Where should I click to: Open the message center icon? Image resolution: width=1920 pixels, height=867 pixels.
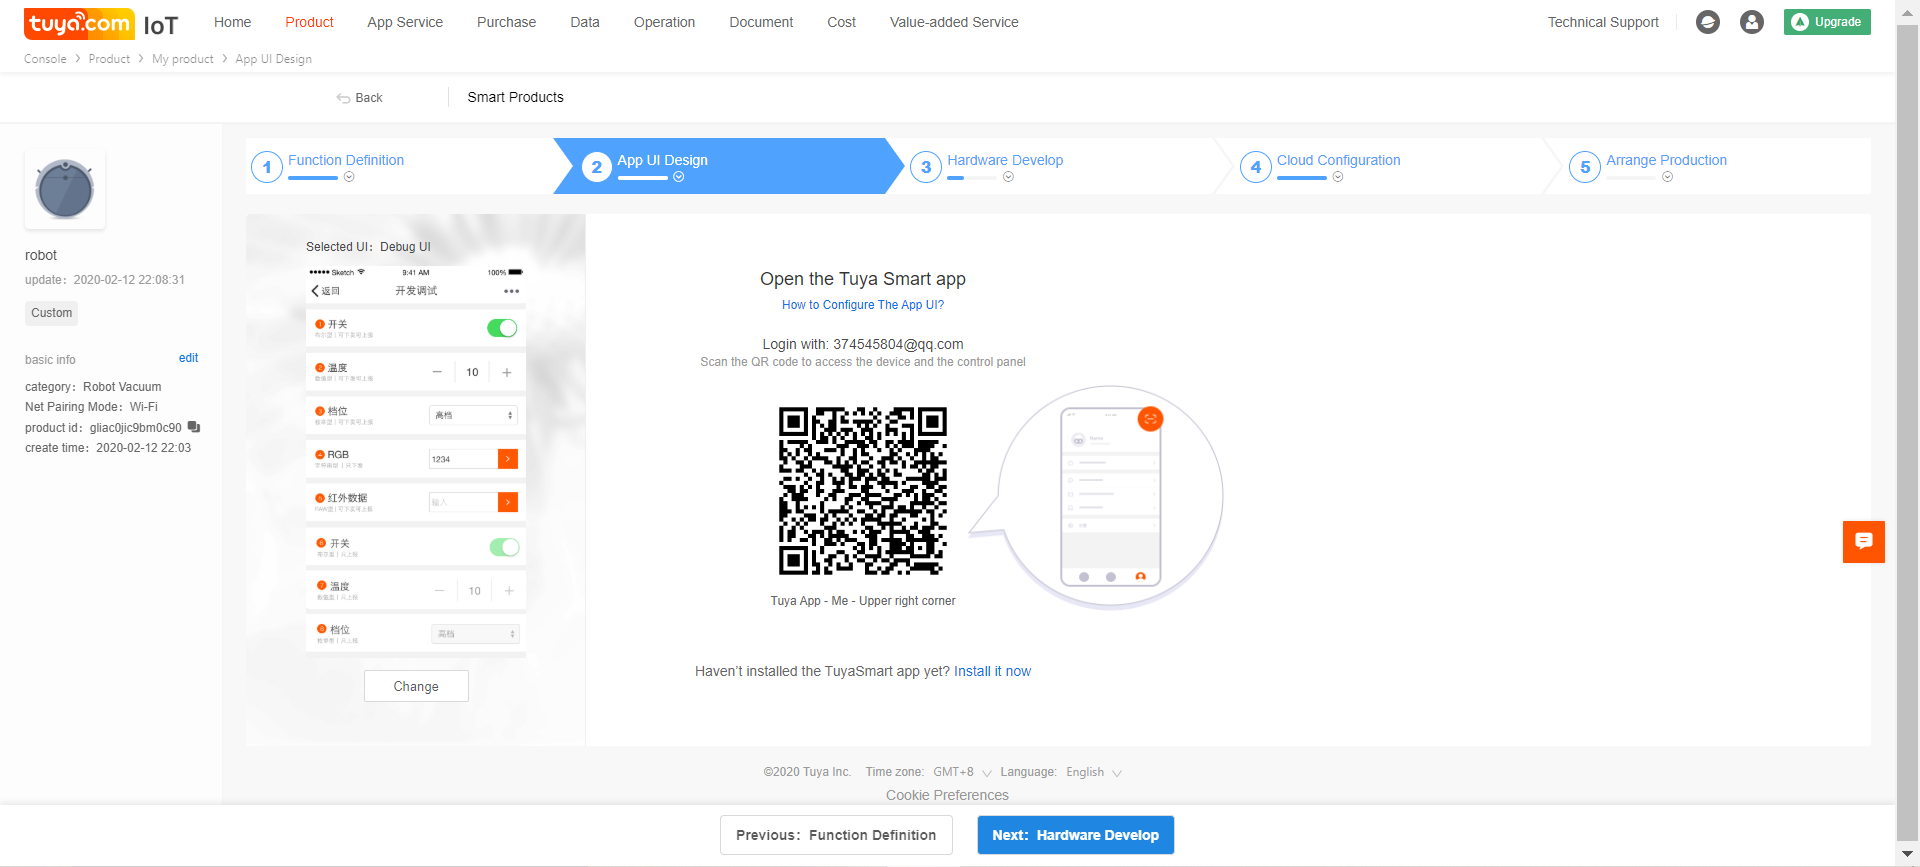point(1708,22)
